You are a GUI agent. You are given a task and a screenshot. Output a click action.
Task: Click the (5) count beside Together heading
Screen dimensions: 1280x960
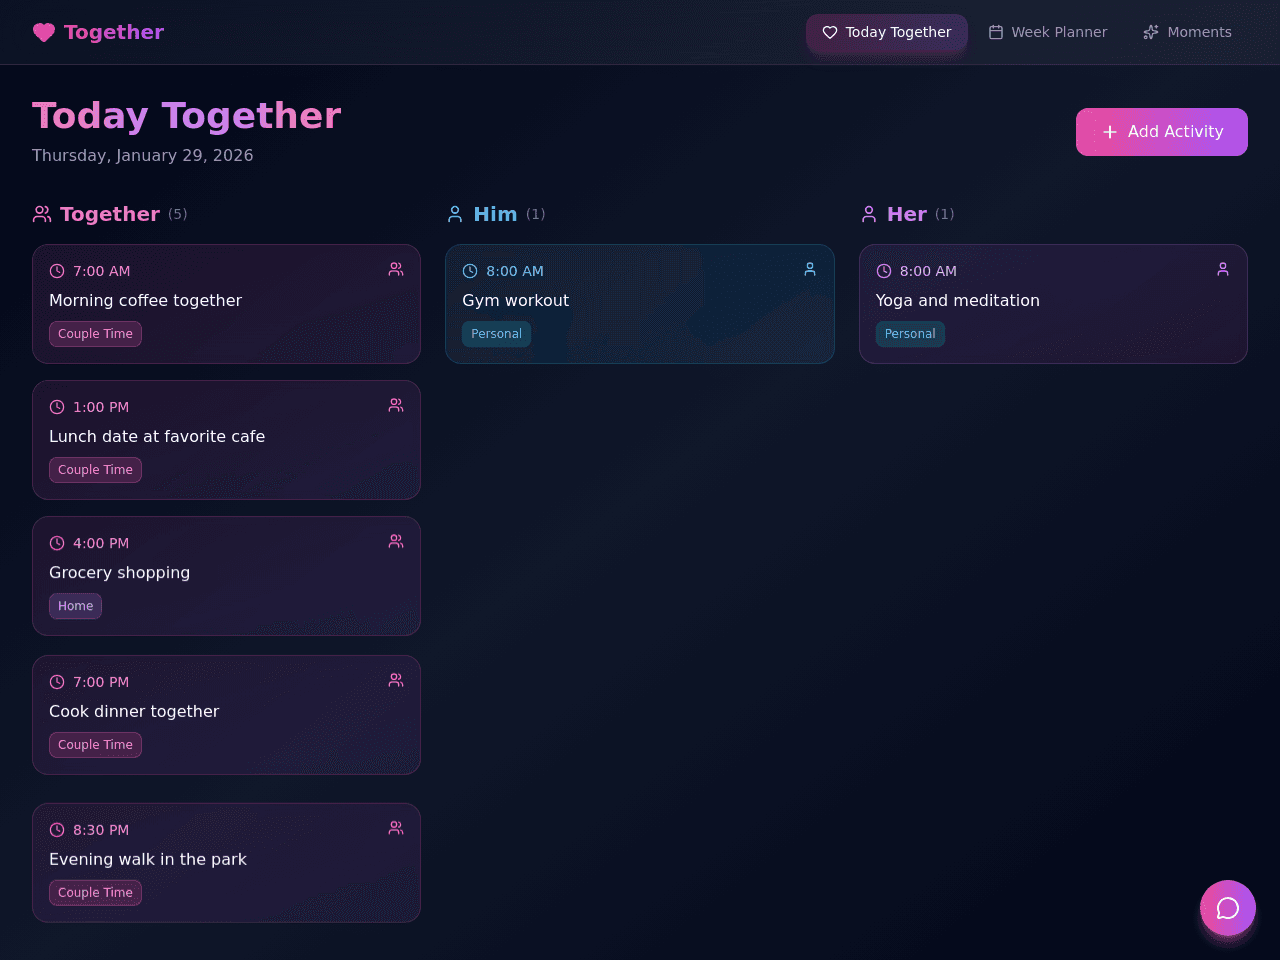(x=178, y=214)
